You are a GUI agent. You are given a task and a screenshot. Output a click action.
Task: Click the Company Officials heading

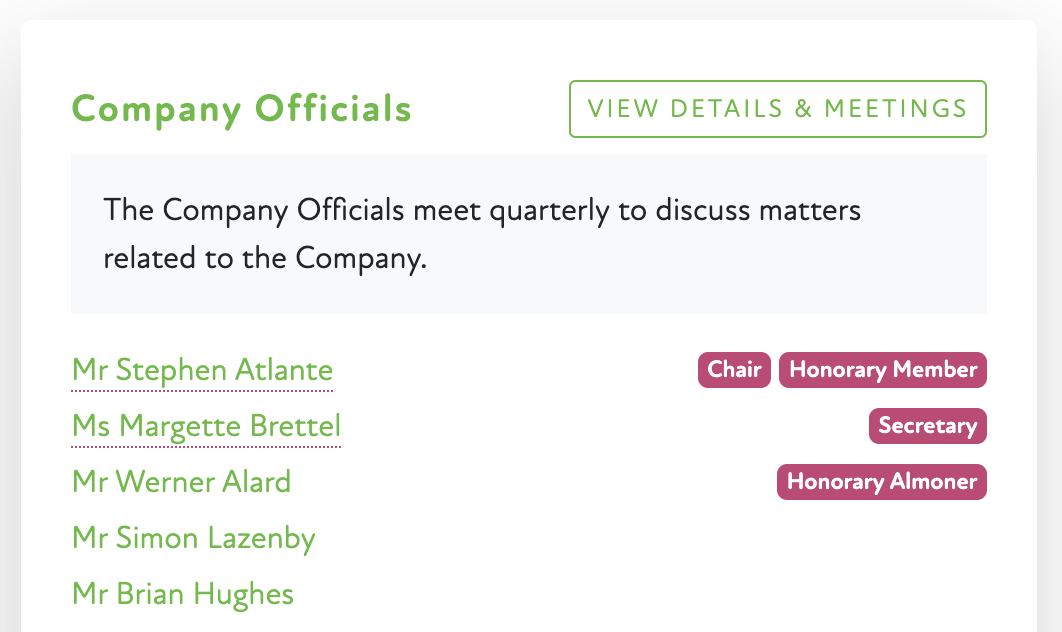(x=241, y=109)
